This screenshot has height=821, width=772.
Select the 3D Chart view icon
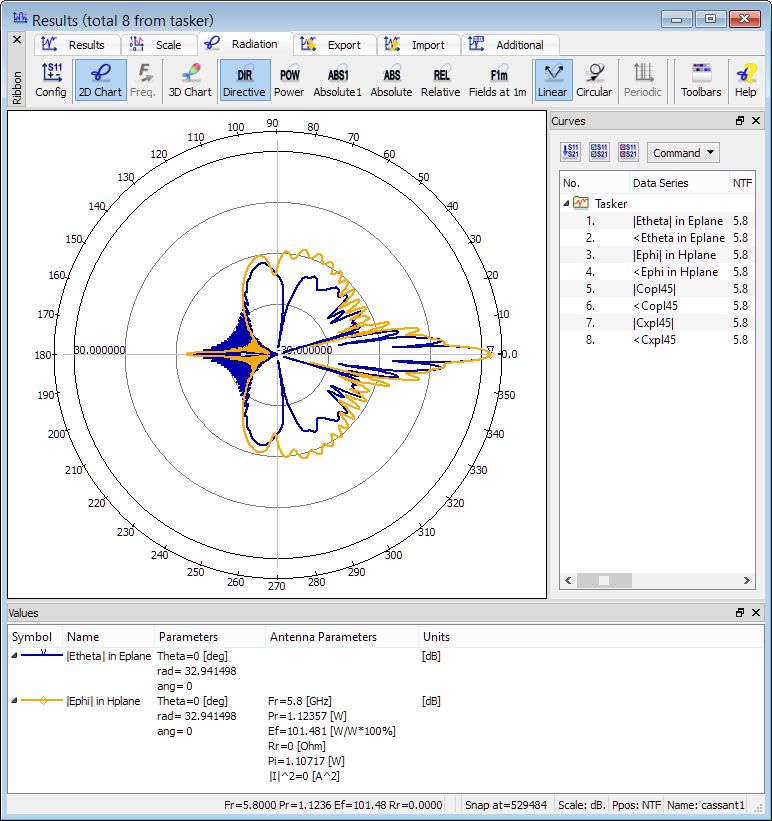tap(189, 80)
